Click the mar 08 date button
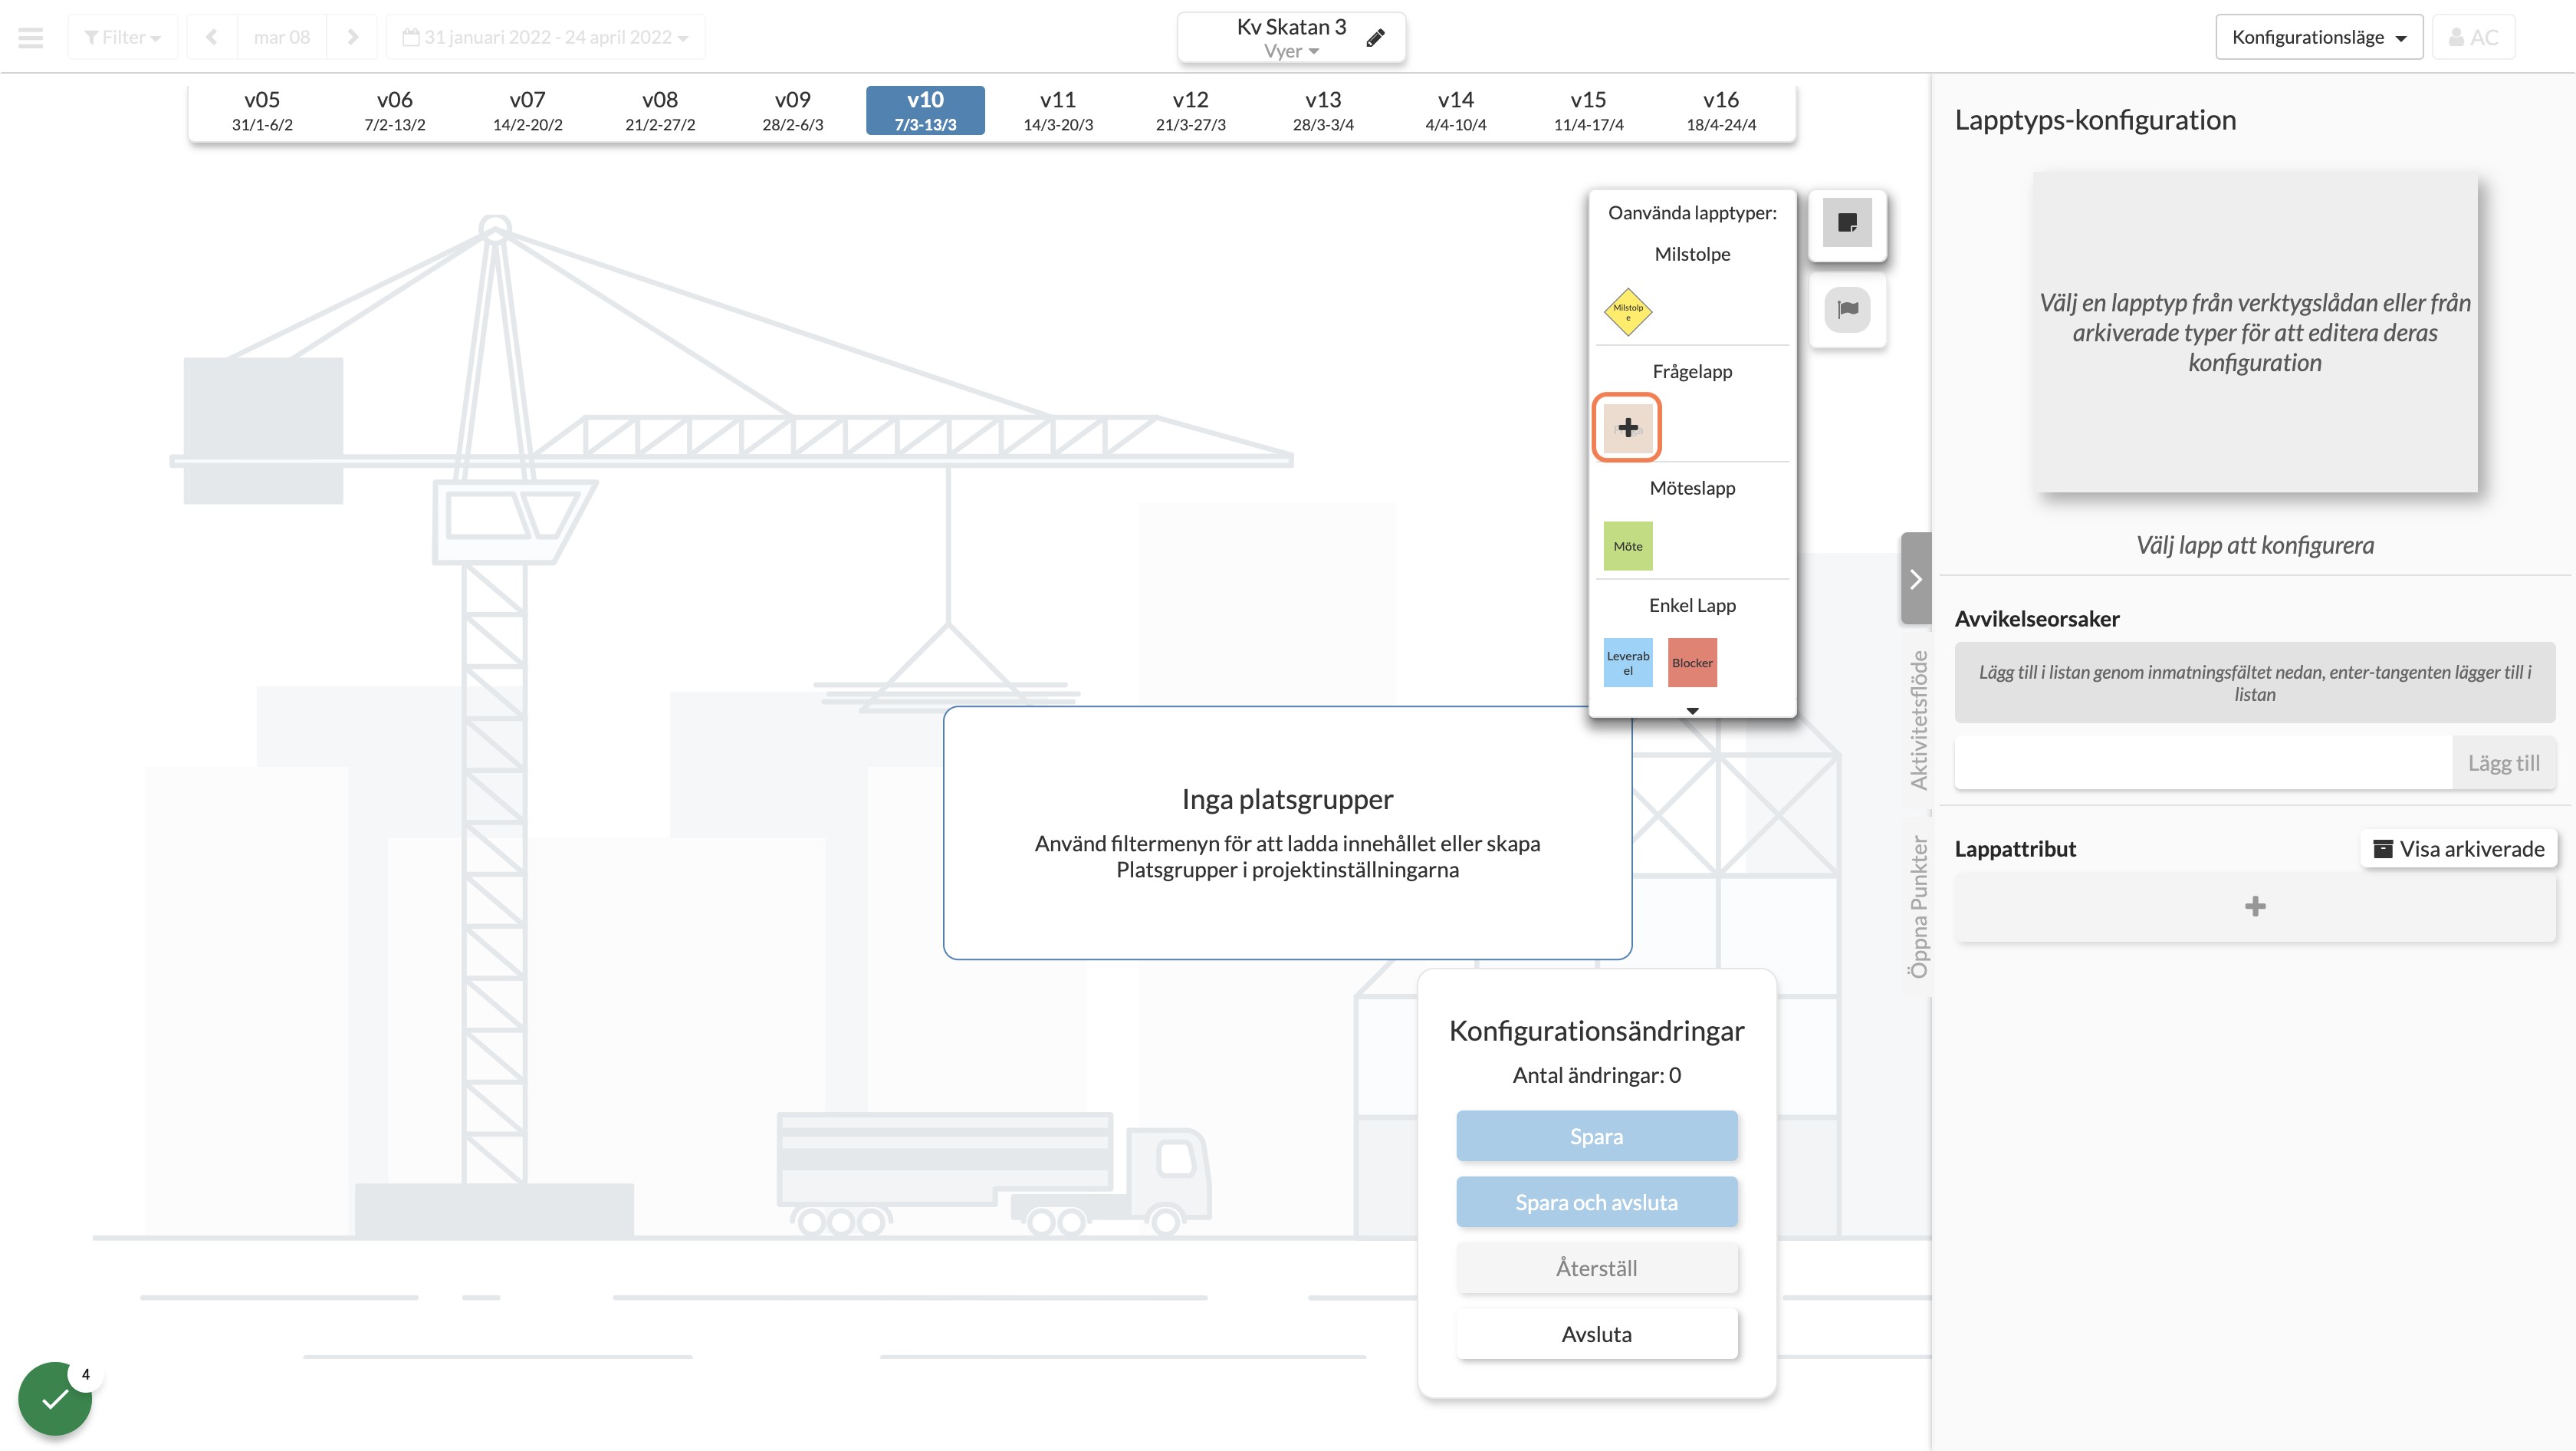 tap(282, 38)
